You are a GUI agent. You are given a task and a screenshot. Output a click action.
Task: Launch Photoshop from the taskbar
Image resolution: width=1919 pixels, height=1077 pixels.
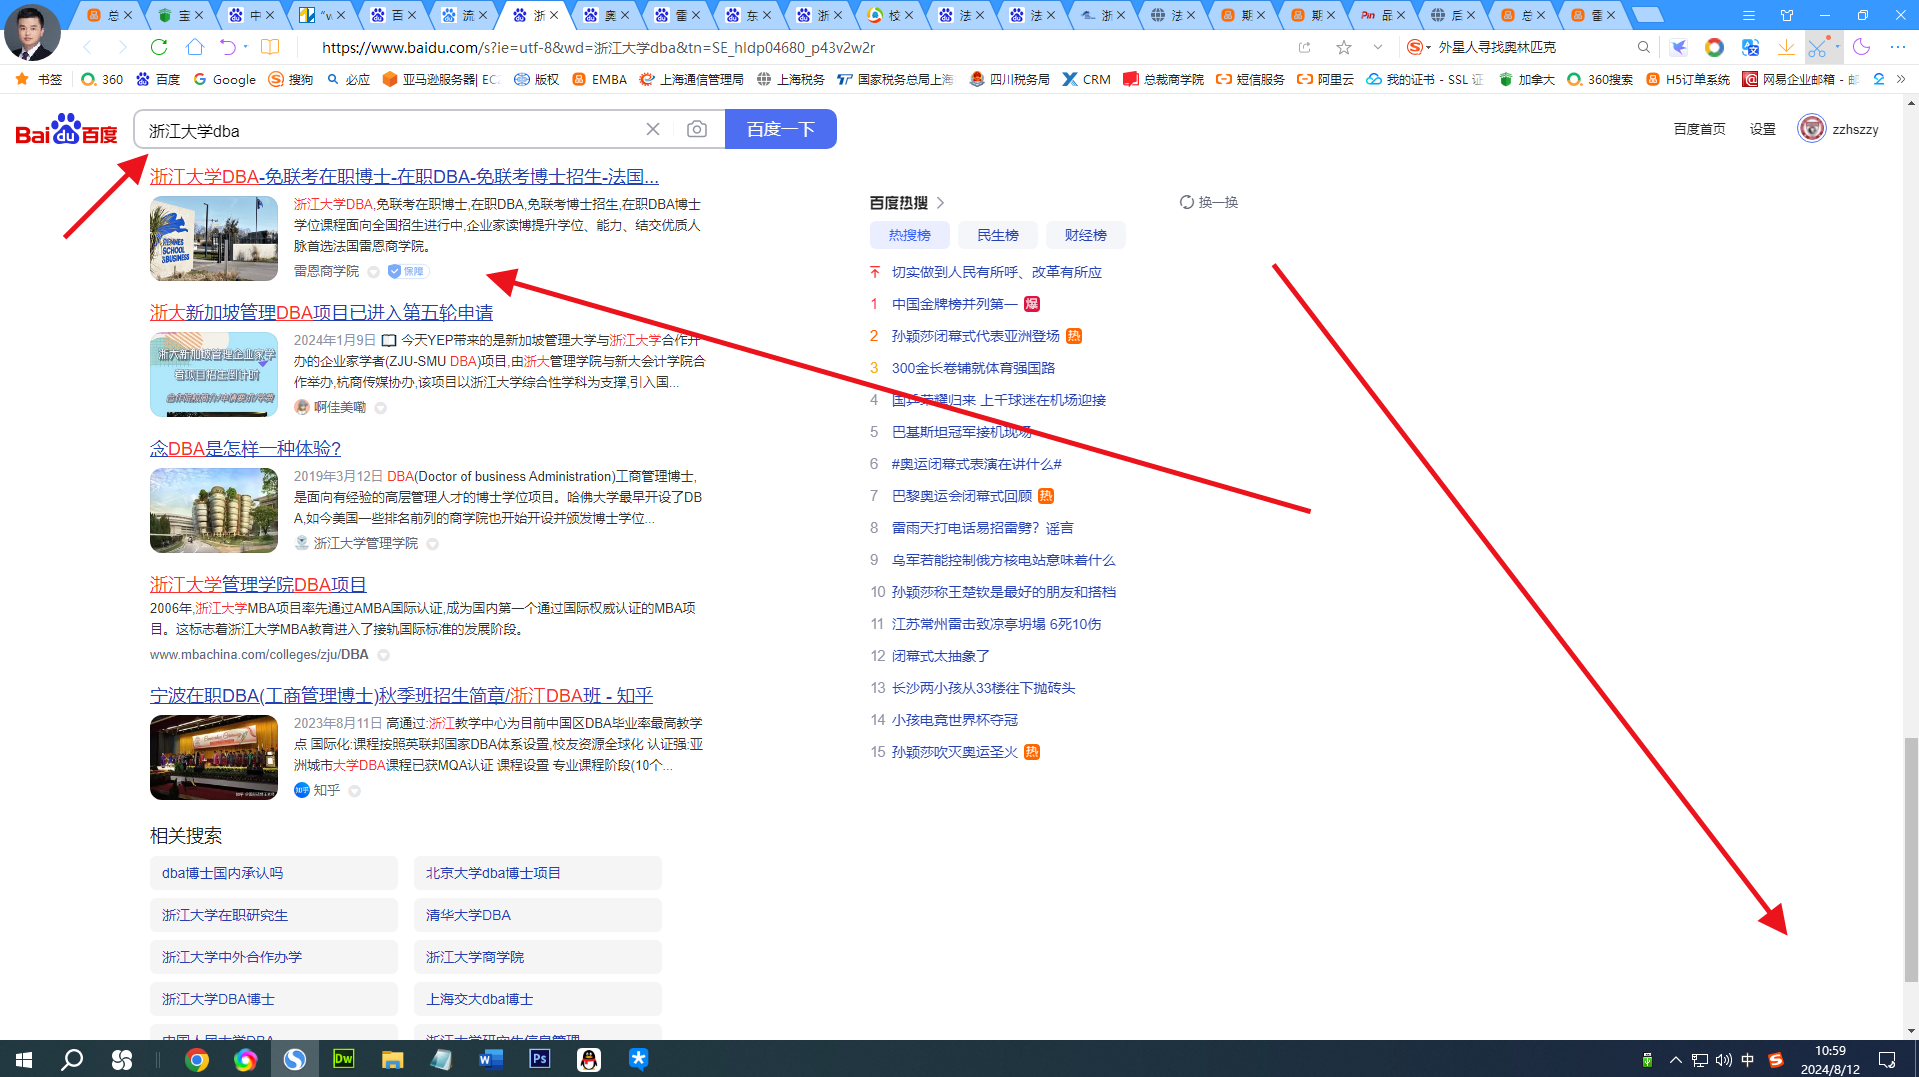tap(540, 1059)
